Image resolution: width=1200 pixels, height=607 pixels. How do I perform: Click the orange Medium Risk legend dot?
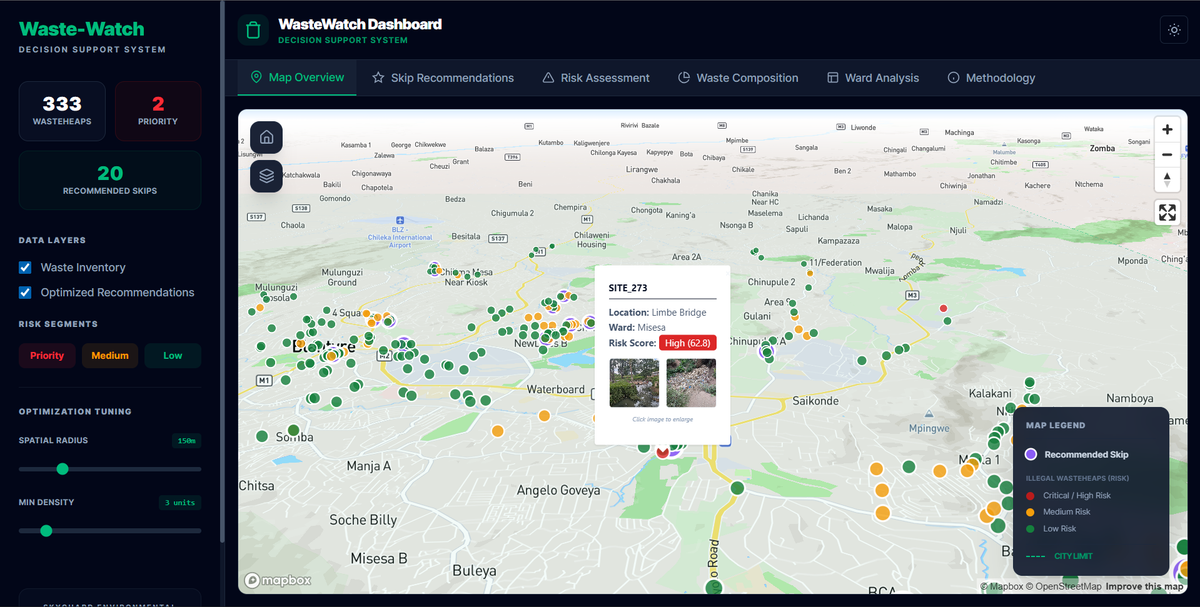[x=1030, y=512]
